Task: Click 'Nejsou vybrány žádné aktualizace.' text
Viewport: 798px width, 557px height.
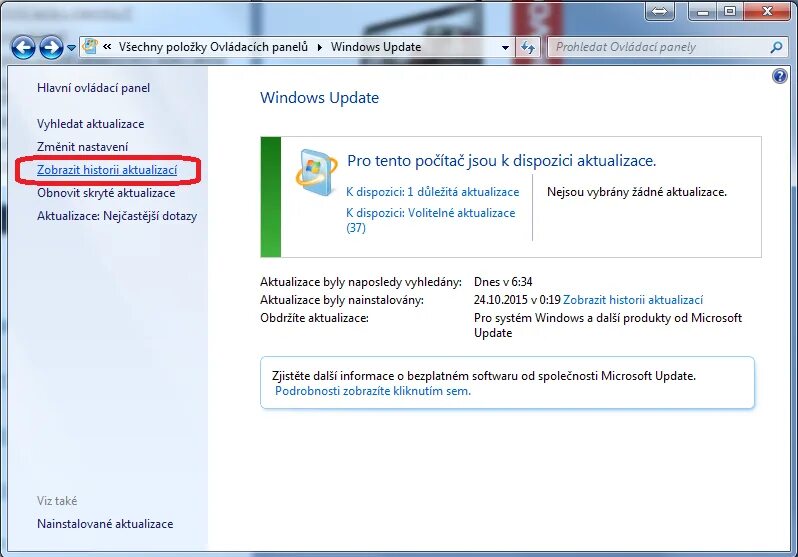Action: (637, 192)
